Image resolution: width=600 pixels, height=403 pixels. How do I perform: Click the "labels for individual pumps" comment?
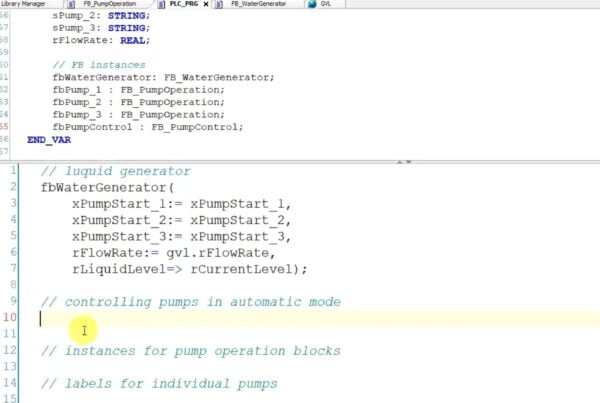158,383
